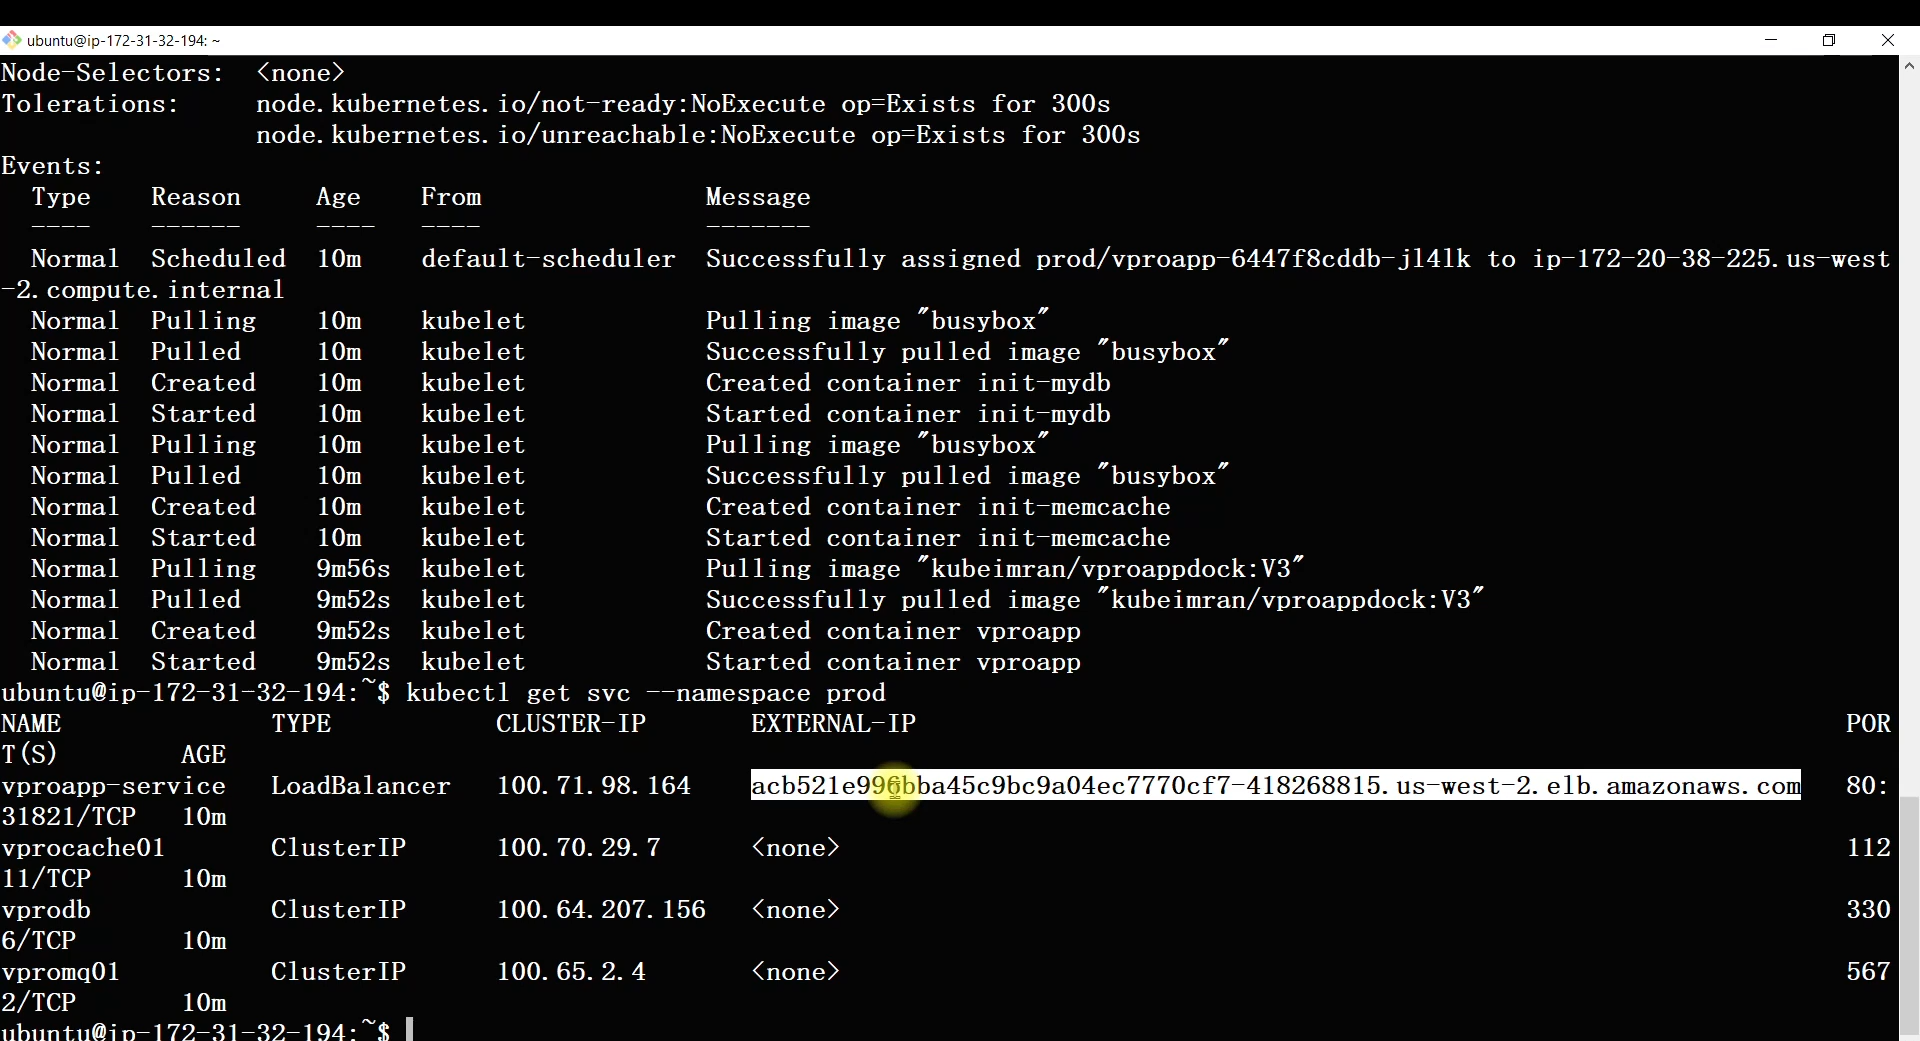This screenshot has width=1920, height=1041.
Task: Click the 'vprodb' service name
Action: pyautogui.click(x=46, y=910)
